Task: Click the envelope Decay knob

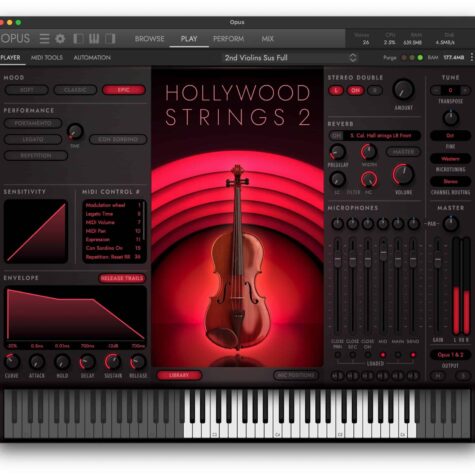Action: 87,362
